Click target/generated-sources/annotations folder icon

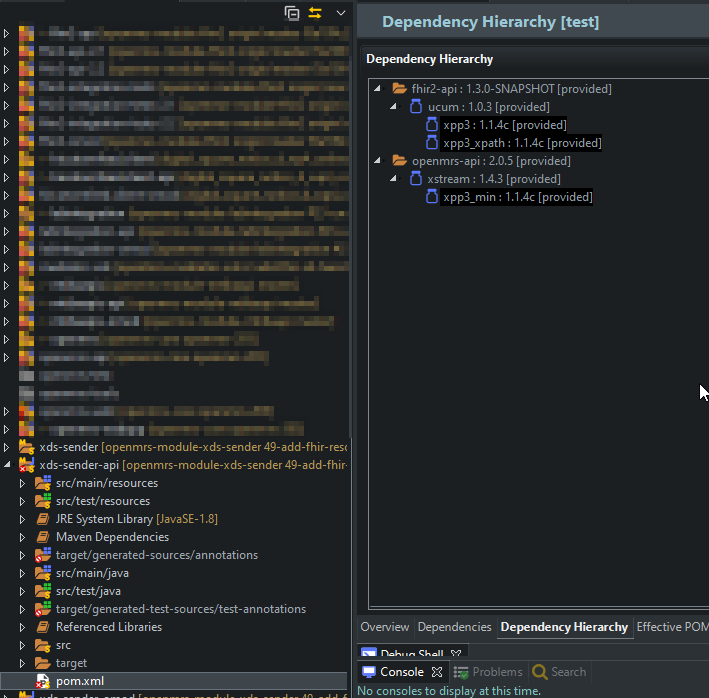point(43,555)
